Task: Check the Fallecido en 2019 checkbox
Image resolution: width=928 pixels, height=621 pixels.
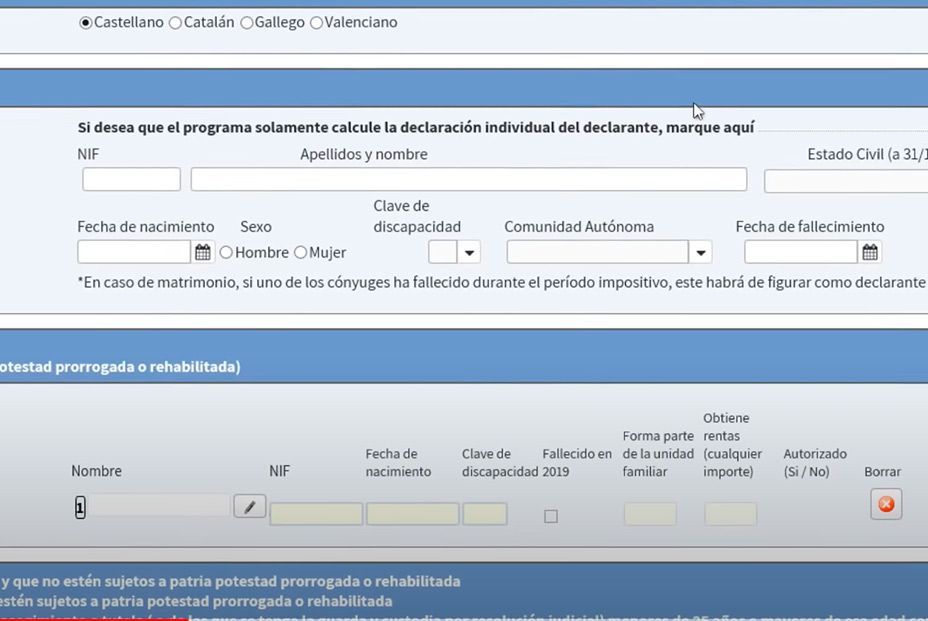Action: click(551, 514)
